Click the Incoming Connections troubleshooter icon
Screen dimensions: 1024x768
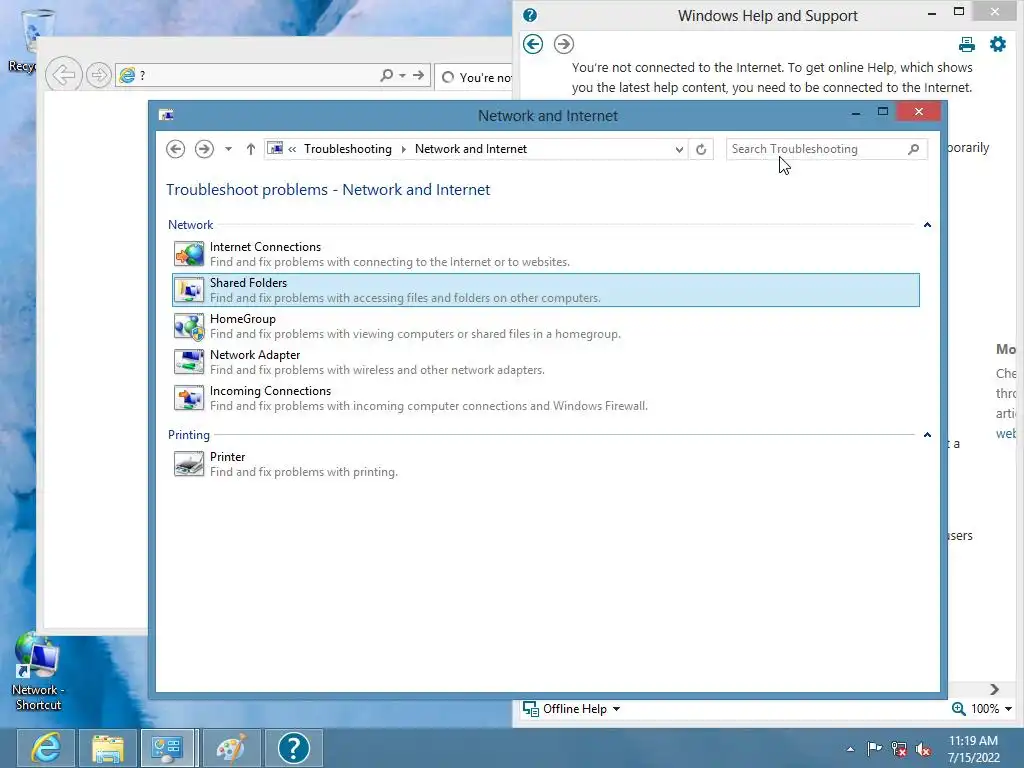(x=189, y=398)
